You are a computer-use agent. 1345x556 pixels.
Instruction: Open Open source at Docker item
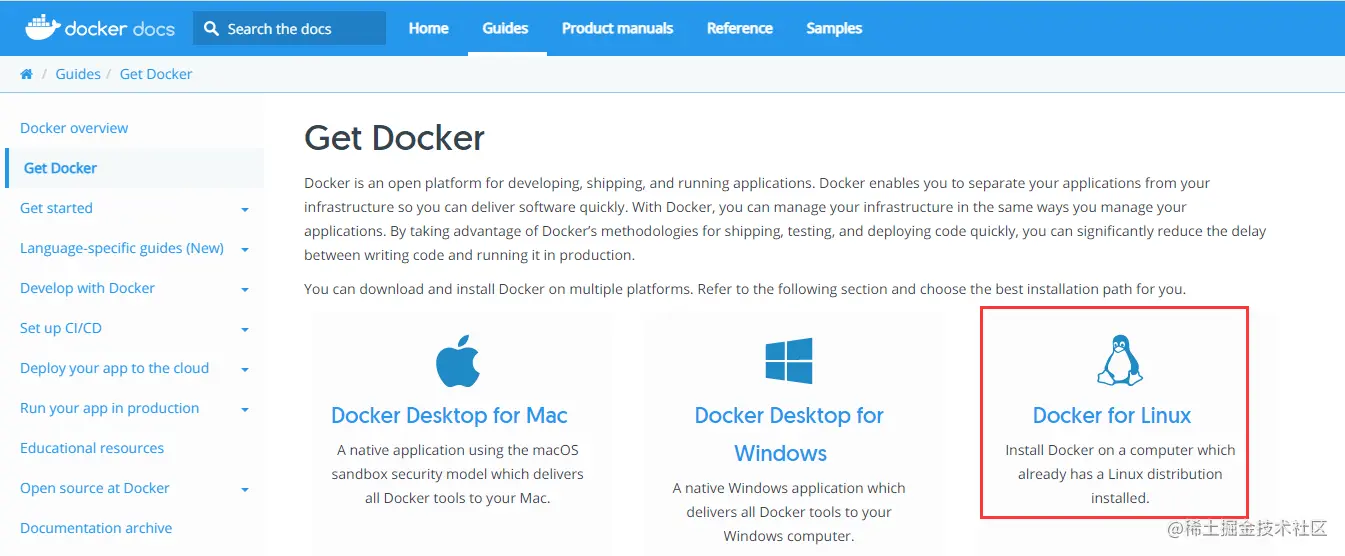click(95, 488)
